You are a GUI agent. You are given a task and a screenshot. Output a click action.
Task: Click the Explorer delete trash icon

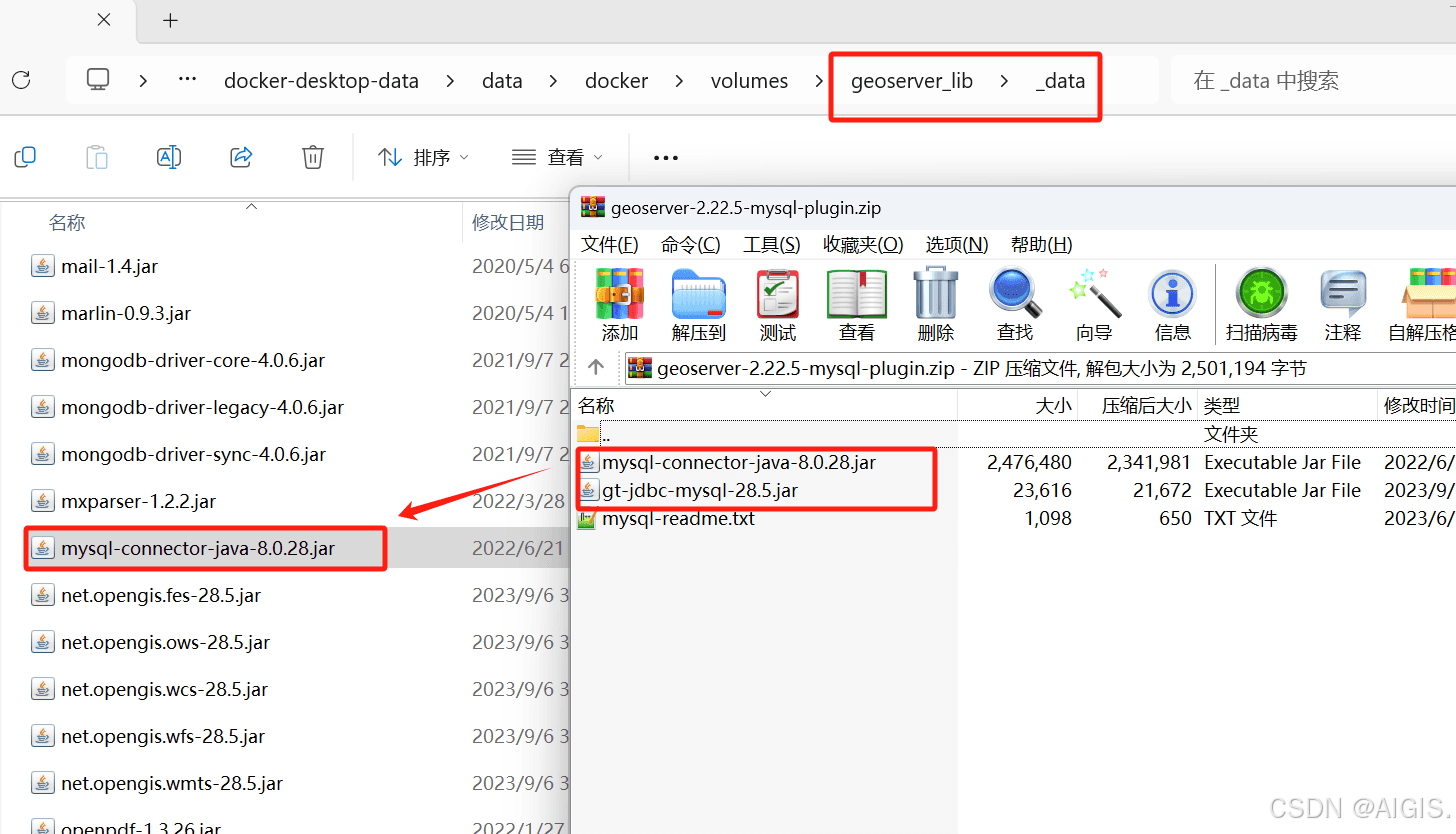point(313,157)
